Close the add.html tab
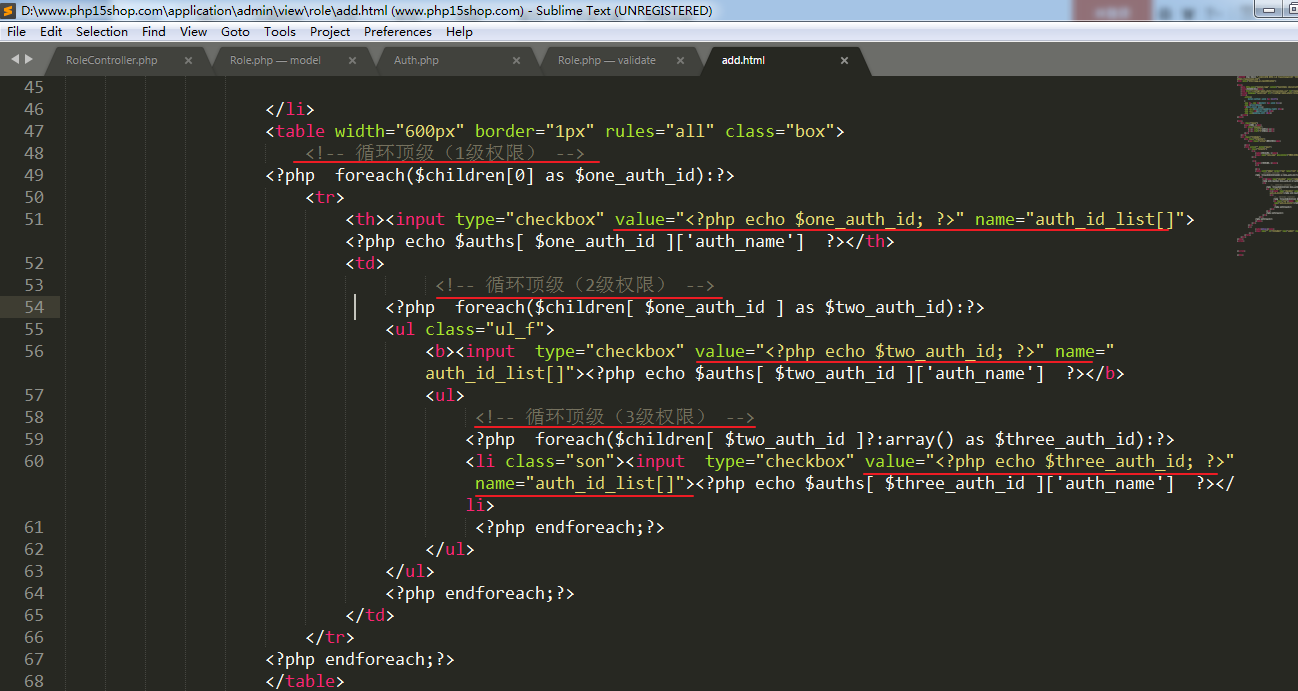 (x=844, y=60)
